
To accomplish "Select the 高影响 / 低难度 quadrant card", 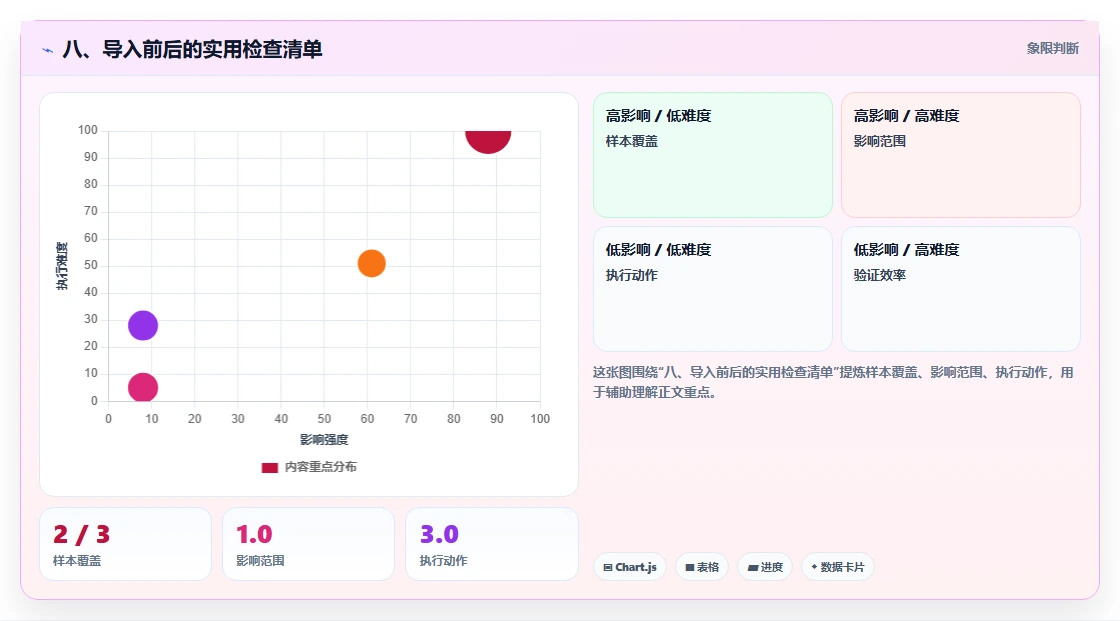I will (x=713, y=154).
